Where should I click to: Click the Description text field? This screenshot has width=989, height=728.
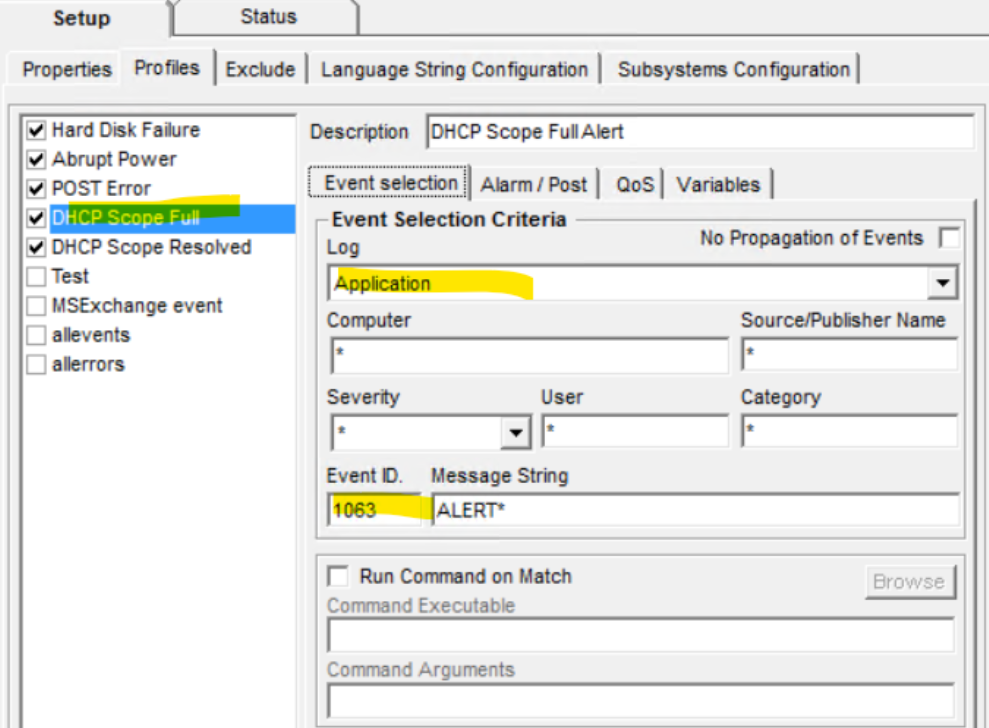click(x=700, y=132)
